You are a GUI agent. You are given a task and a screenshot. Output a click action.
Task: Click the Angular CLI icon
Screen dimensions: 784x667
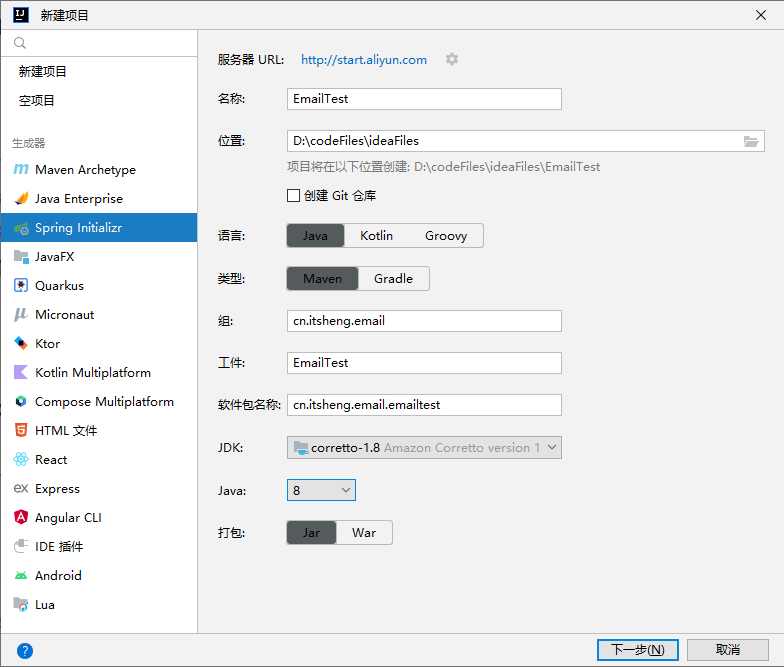(x=21, y=518)
